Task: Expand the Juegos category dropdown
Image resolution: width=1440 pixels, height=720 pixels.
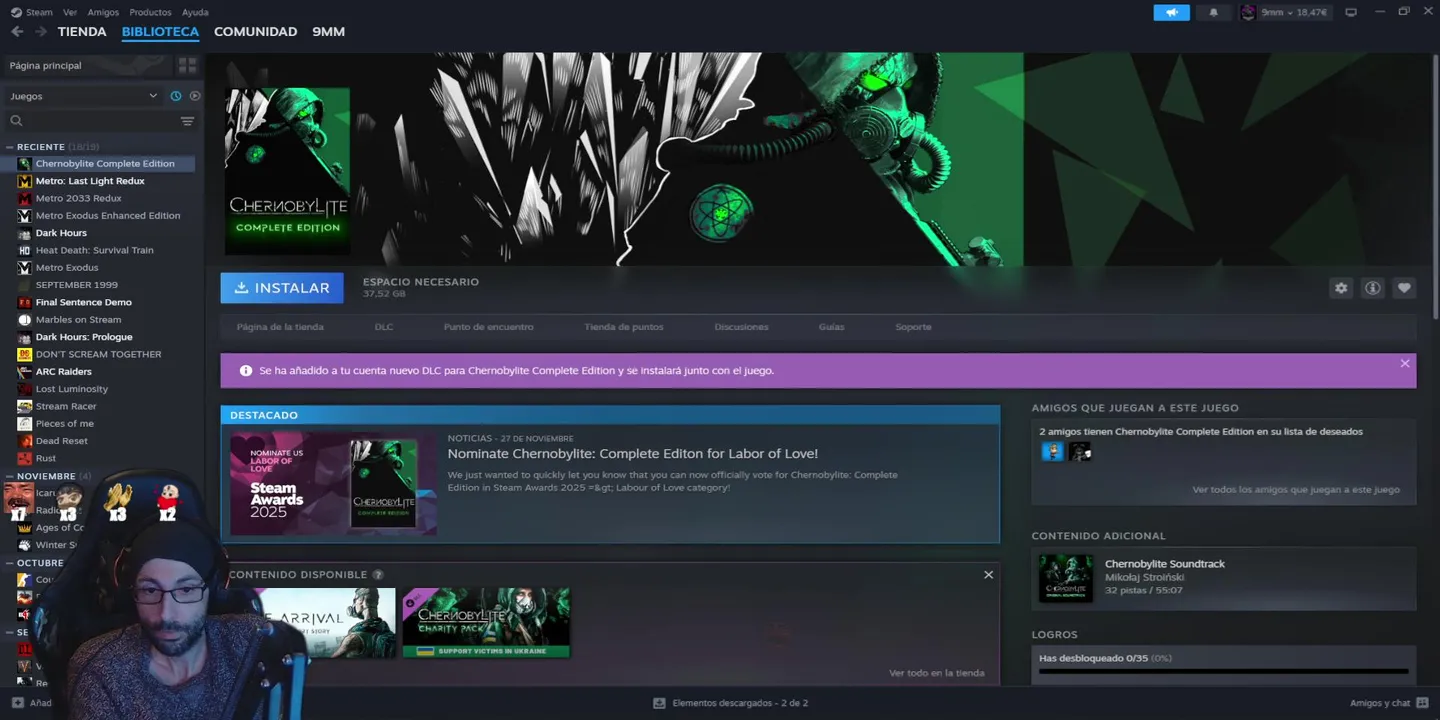Action: [x=83, y=96]
